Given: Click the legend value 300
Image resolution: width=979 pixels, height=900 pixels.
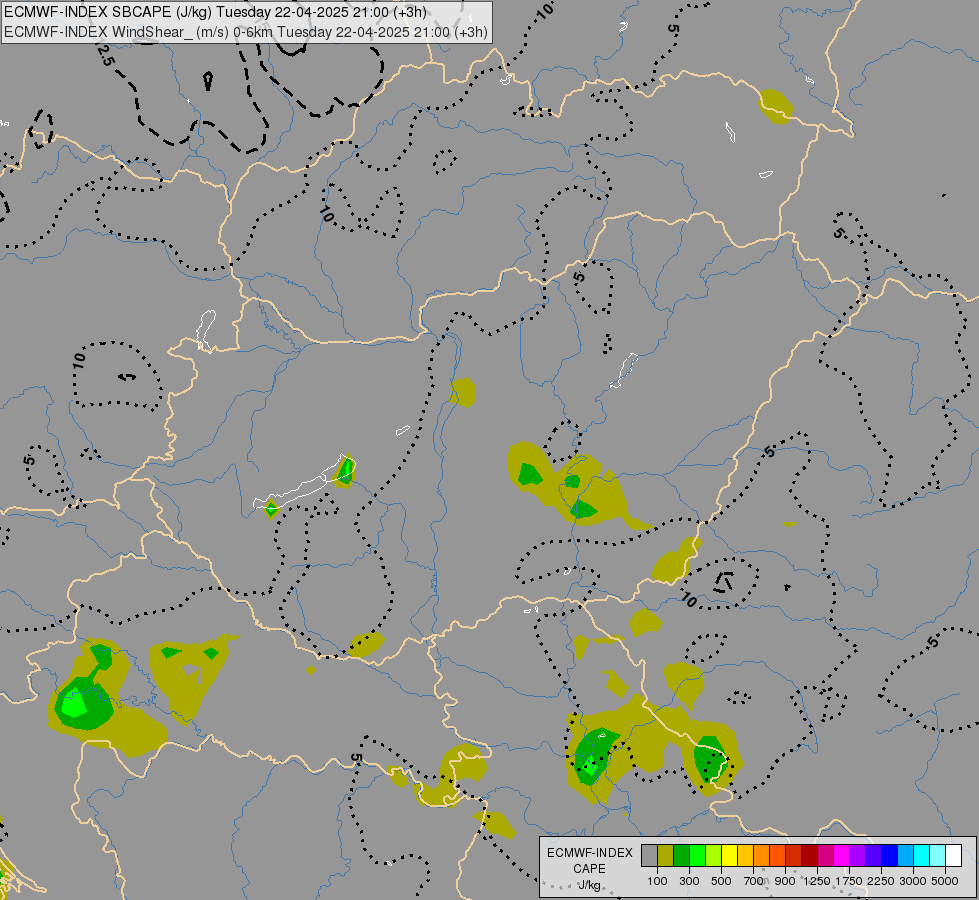Looking at the screenshot, I should click(689, 881).
